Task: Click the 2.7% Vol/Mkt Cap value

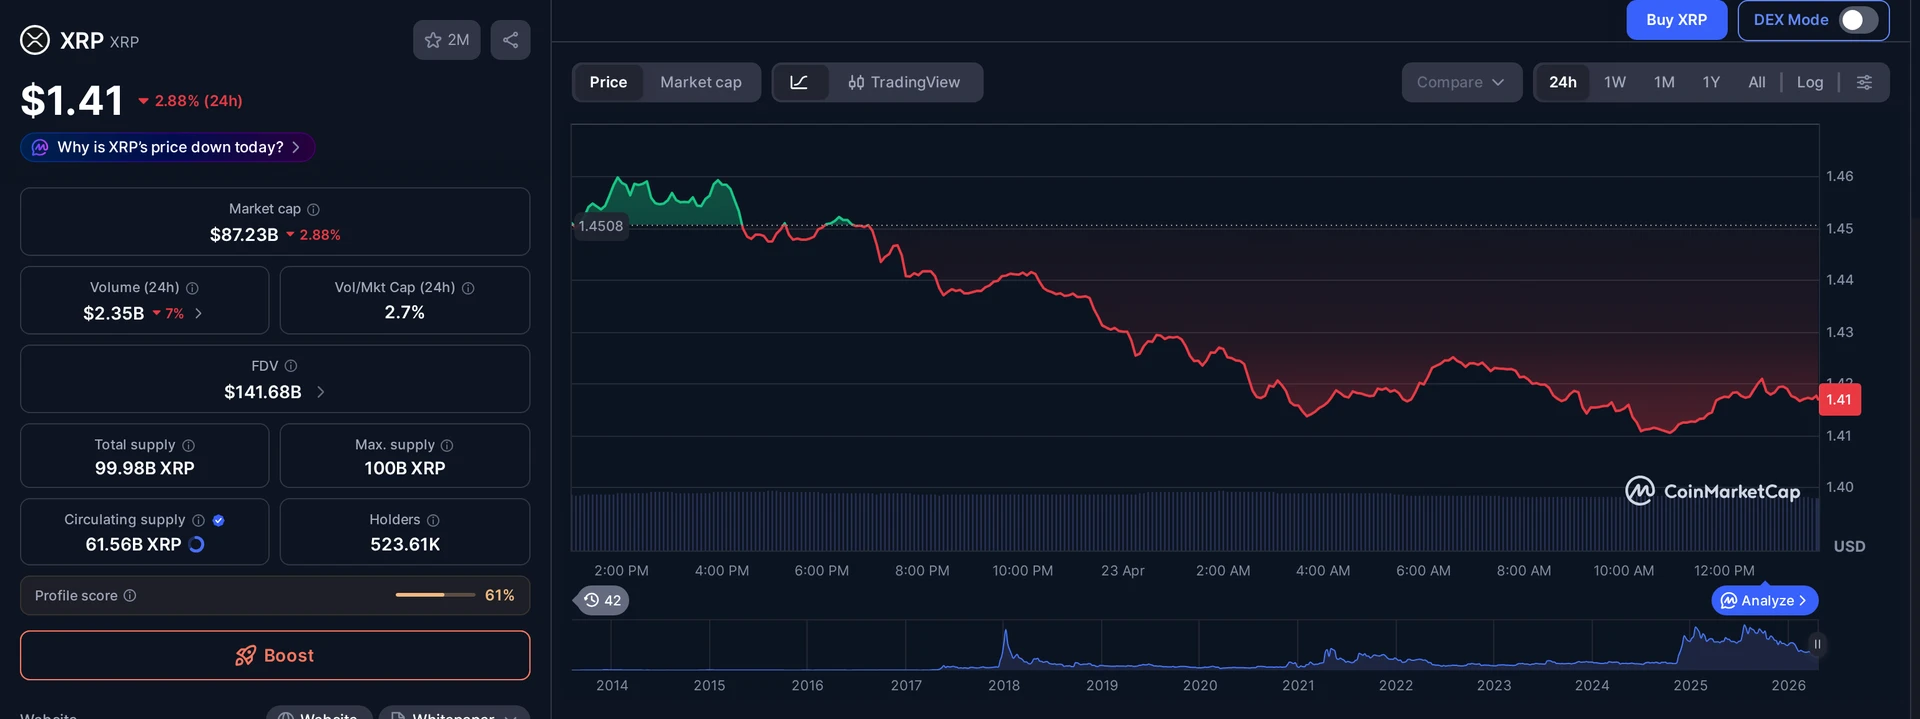Action: pos(405,313)
